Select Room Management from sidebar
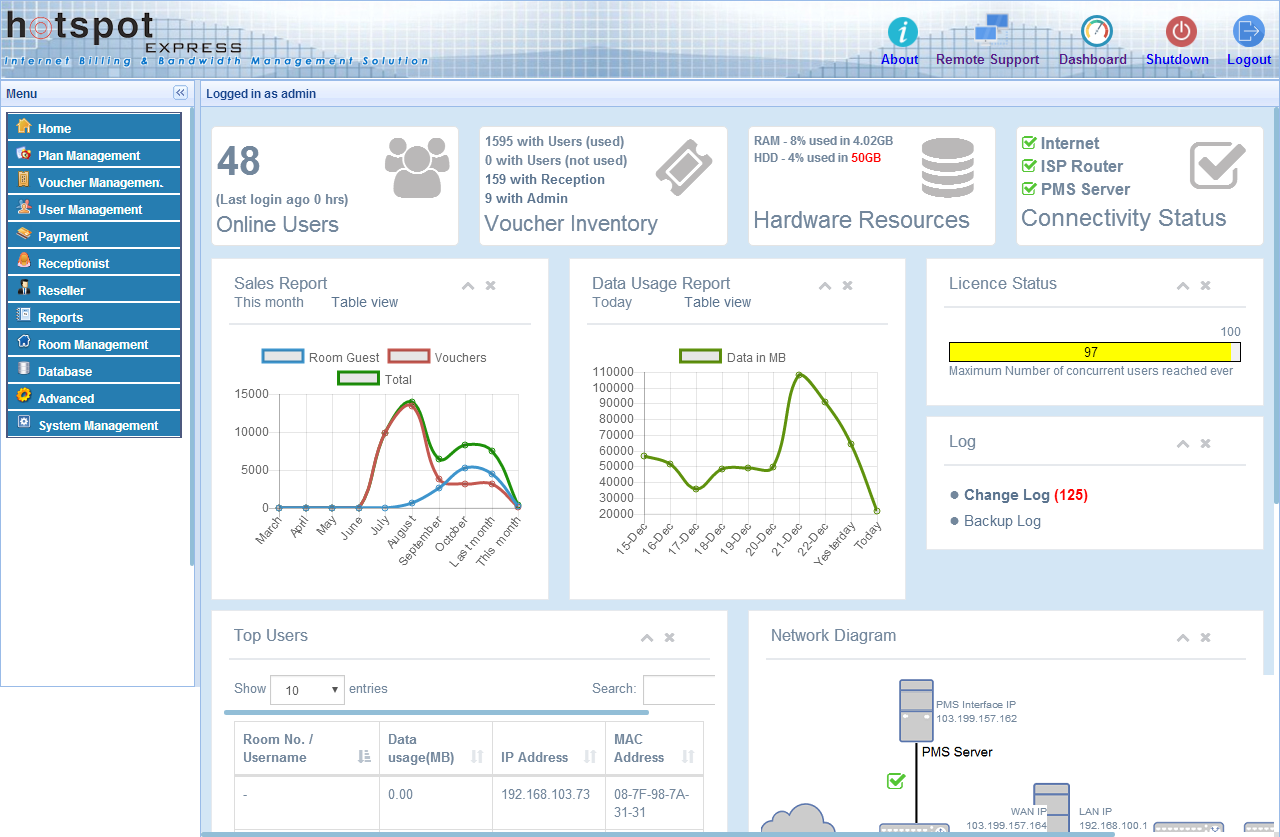The height and width of the screenshot is (837, 1280). click(x=93, y=344)
